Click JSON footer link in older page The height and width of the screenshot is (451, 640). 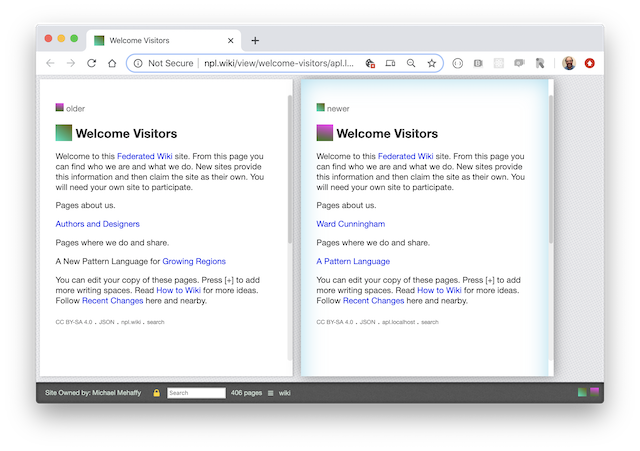click(107, 322)
